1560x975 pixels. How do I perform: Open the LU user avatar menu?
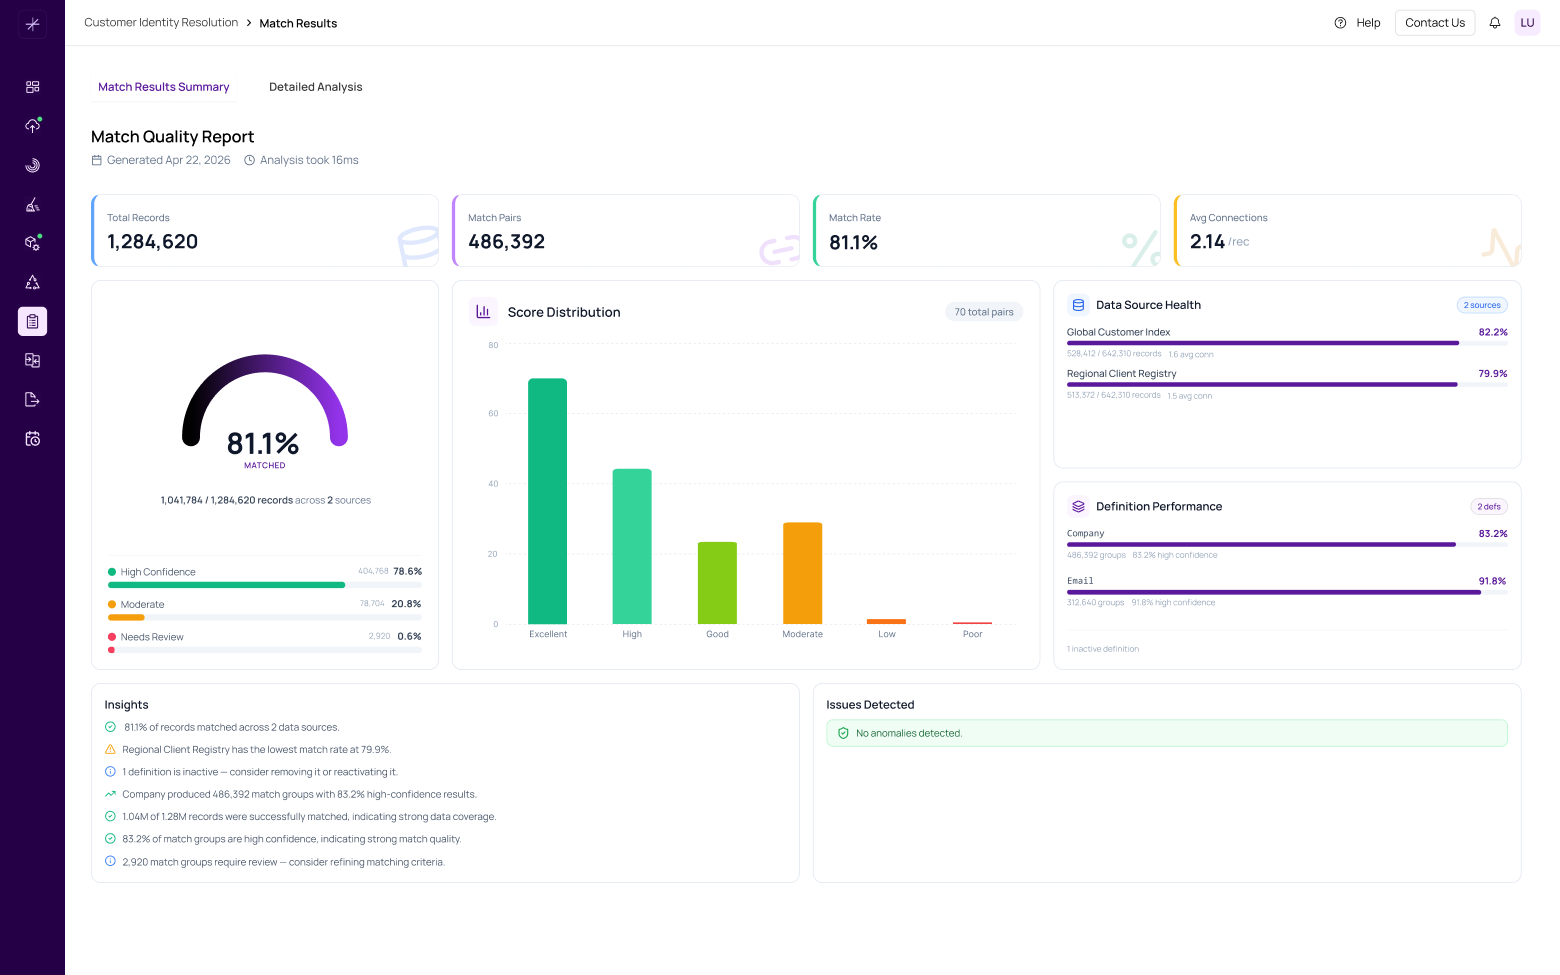point(1527,23)
